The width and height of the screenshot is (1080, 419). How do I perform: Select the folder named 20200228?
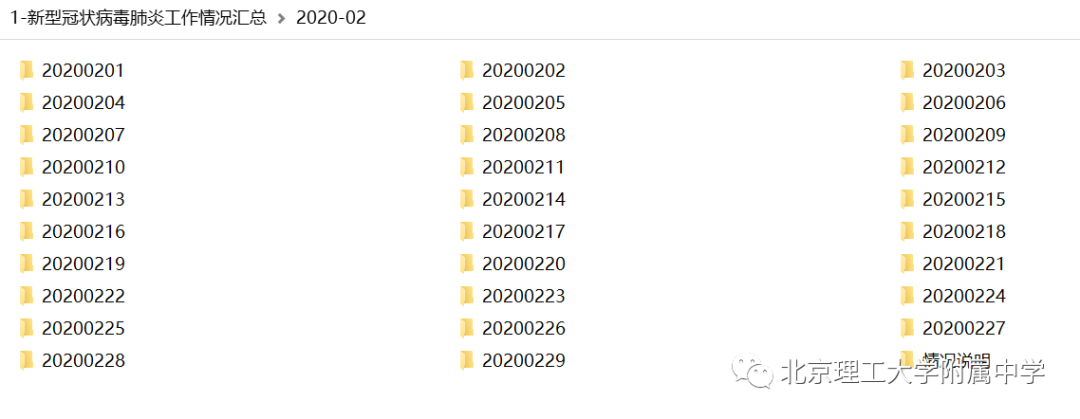point(72,360)
